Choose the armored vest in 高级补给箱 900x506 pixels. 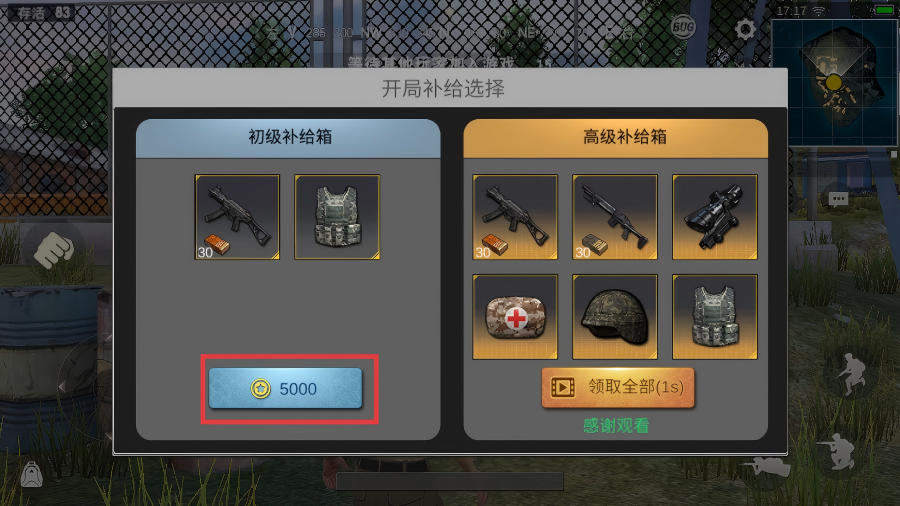[715, 317]
